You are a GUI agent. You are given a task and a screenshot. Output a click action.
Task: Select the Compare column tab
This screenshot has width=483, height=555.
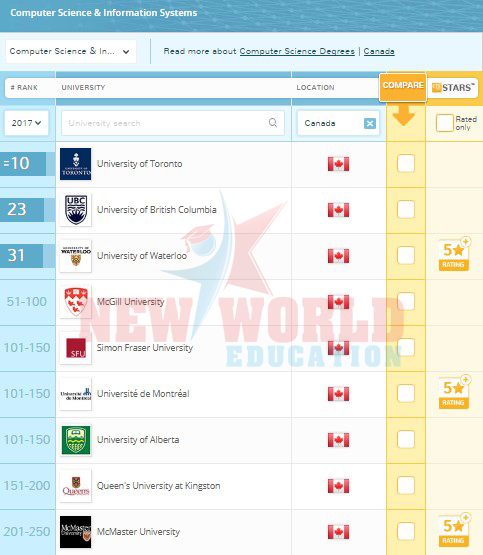pos(403,87)
